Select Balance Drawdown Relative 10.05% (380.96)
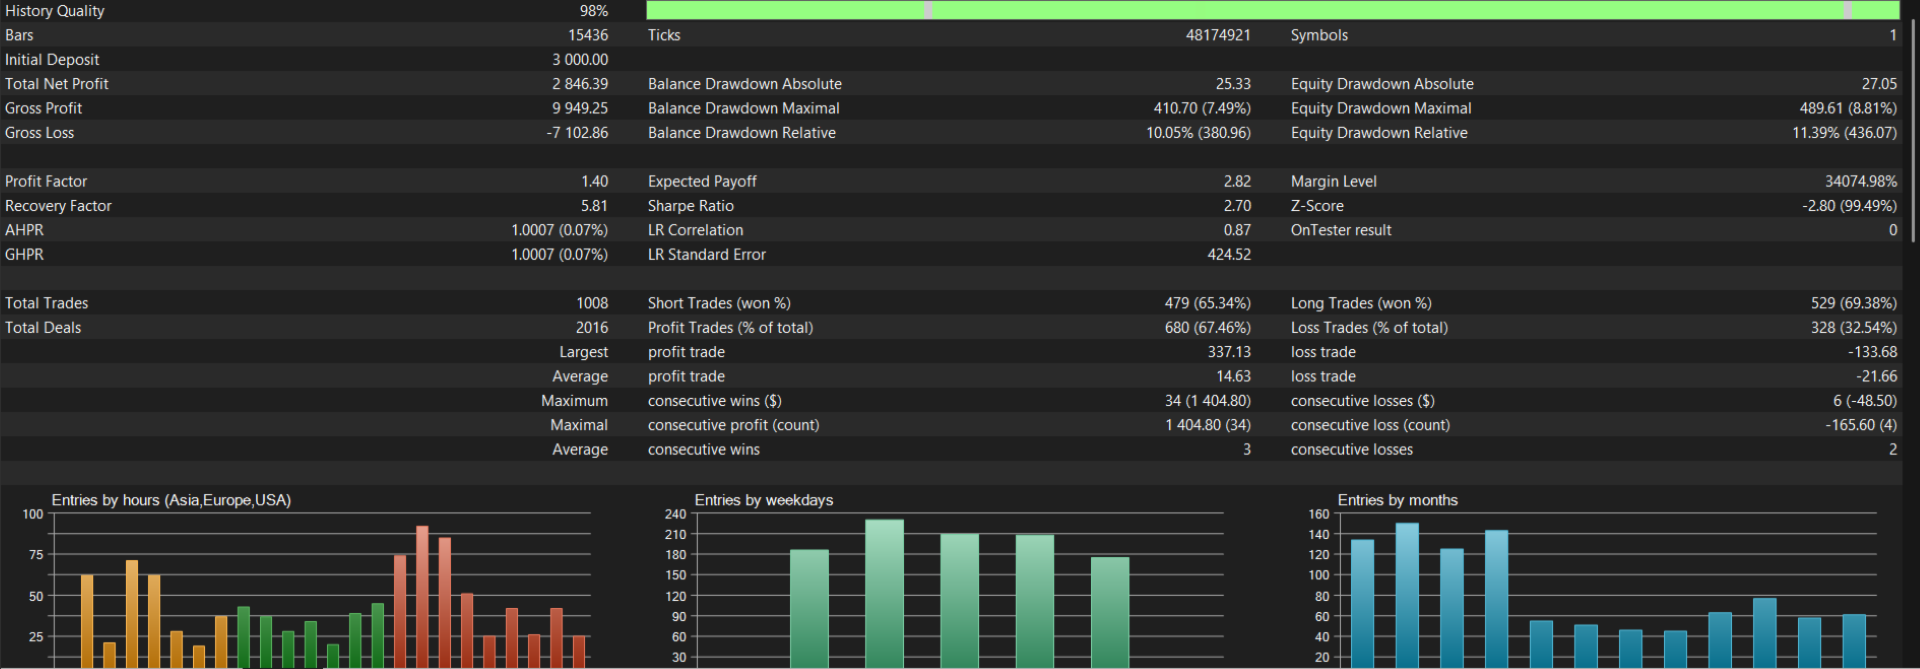The image size is (1920, 669). 1198,133
